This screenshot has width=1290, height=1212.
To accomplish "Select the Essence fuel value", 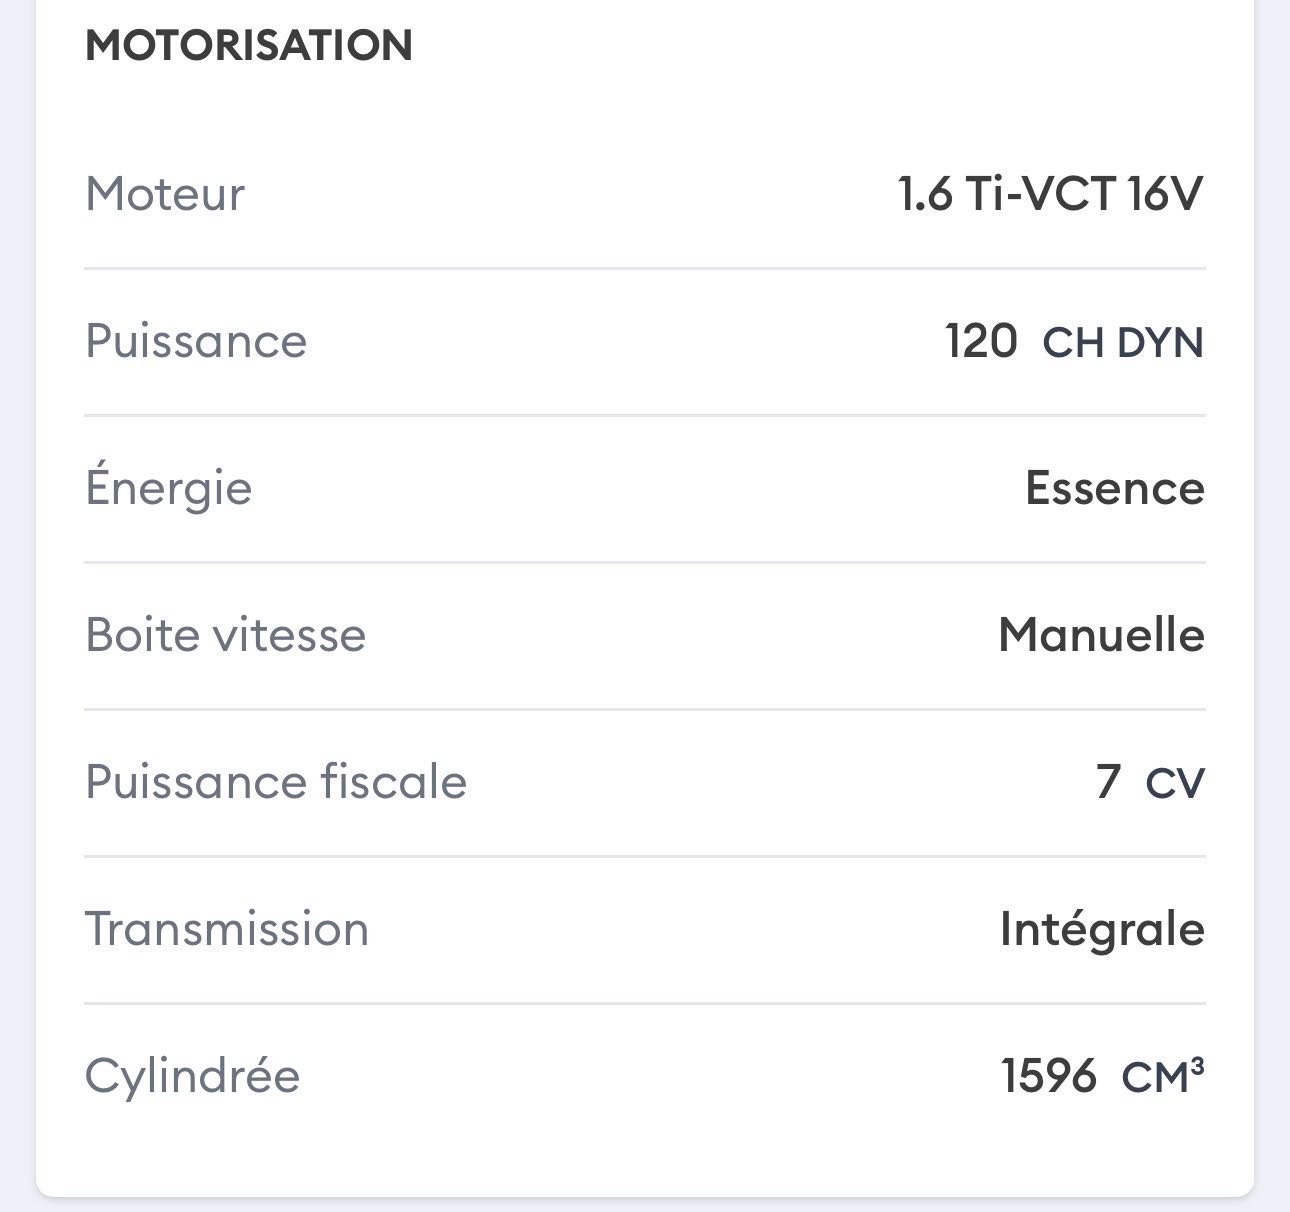I will pos(1115,488).
